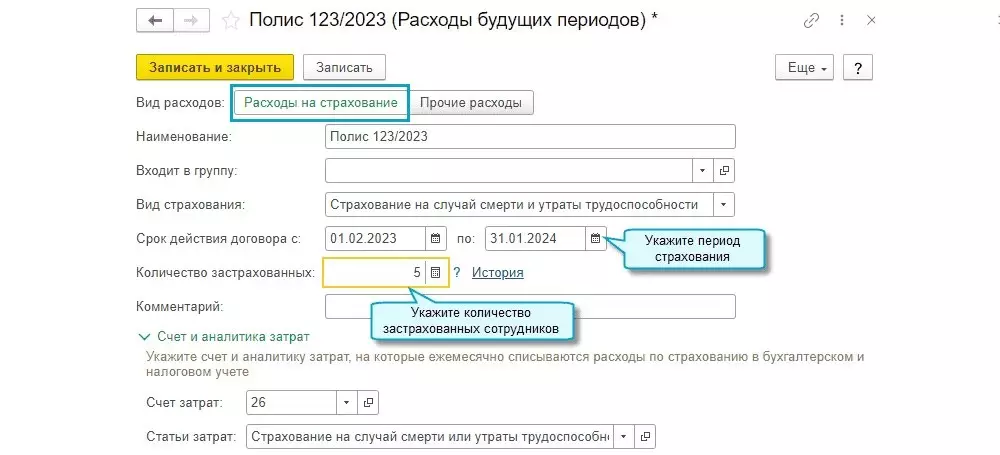Open calculator for Количество застрахованных field

[436, 272]
